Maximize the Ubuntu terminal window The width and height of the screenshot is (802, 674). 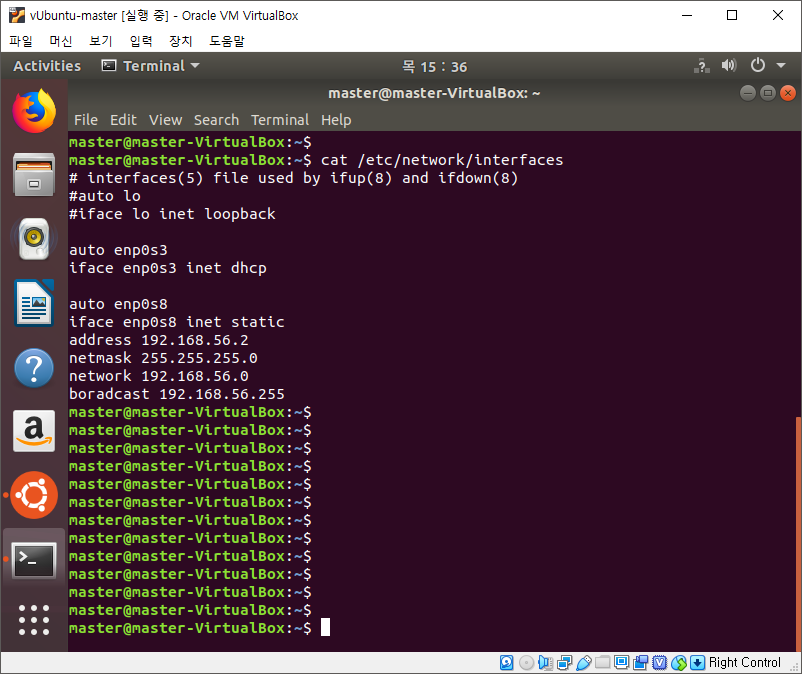click(x=767, y=93)
